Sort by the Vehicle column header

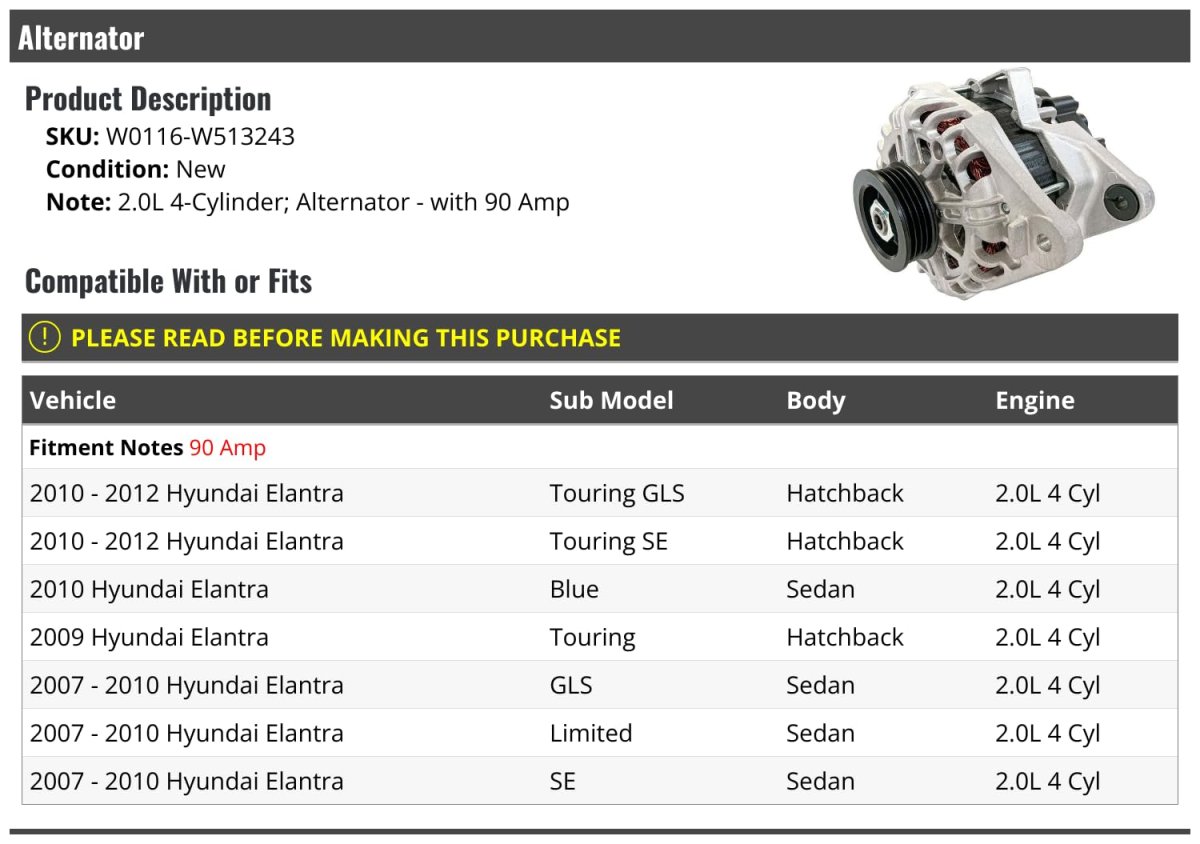(73, 400)
